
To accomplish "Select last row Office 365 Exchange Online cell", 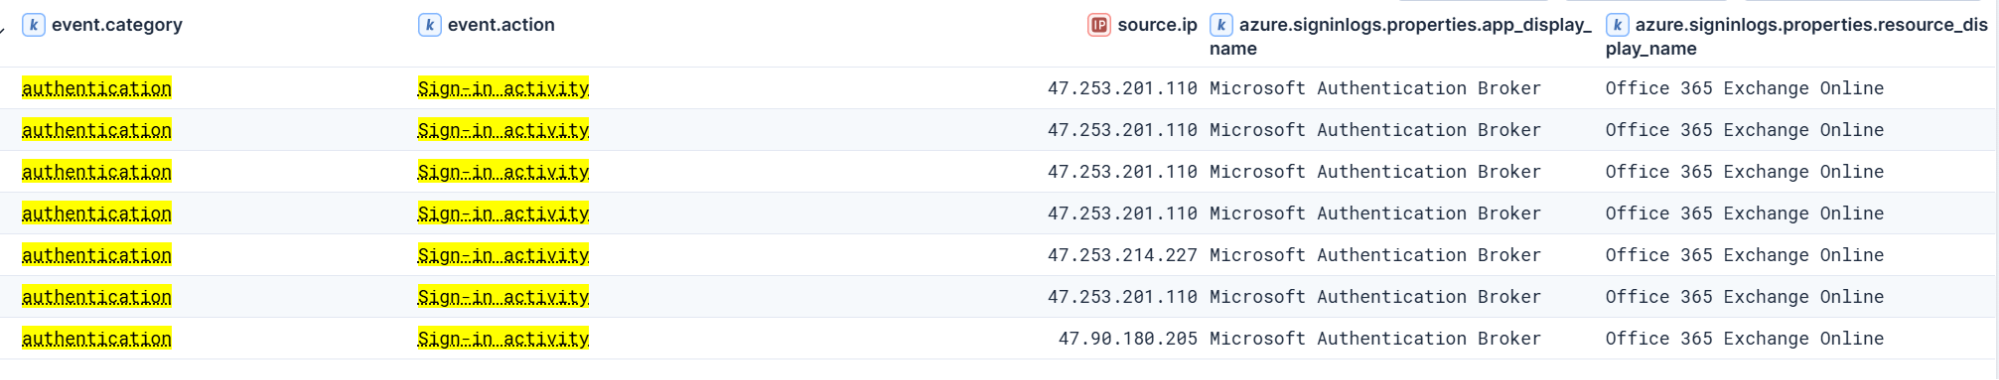I will pos(1745,339).
